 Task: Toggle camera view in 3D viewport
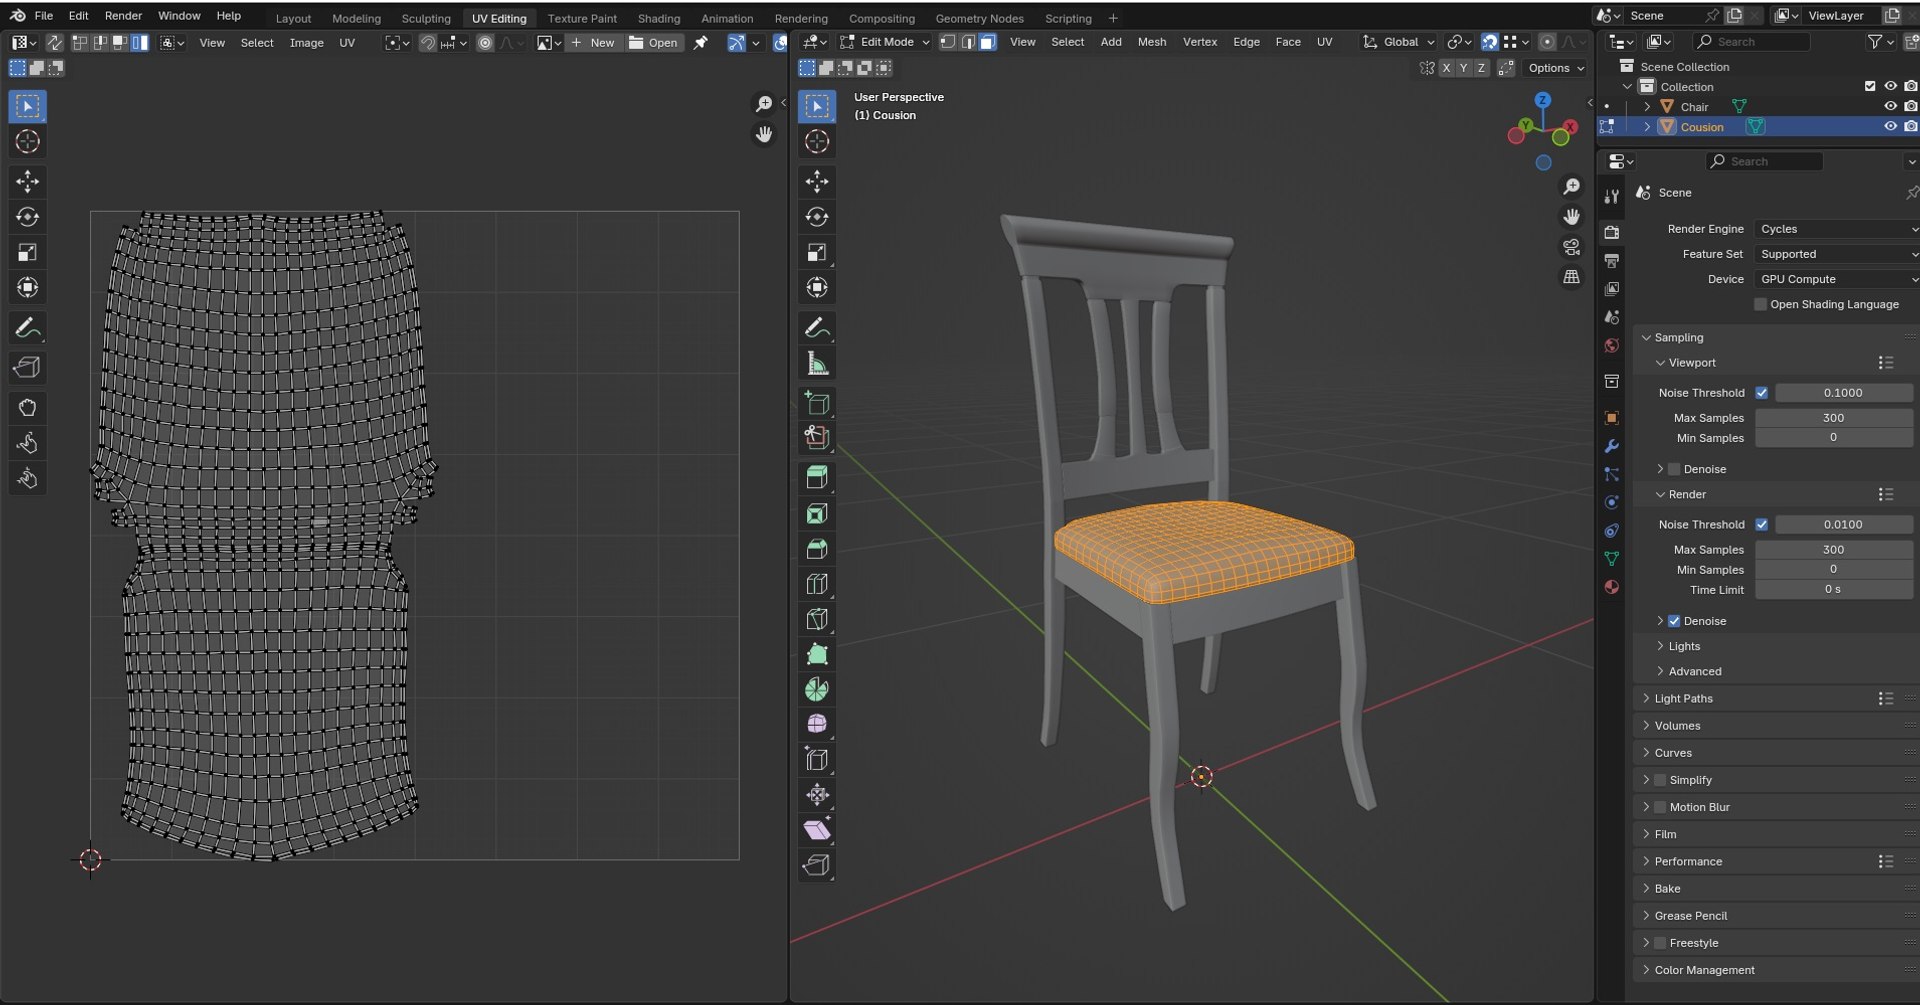1571,247
